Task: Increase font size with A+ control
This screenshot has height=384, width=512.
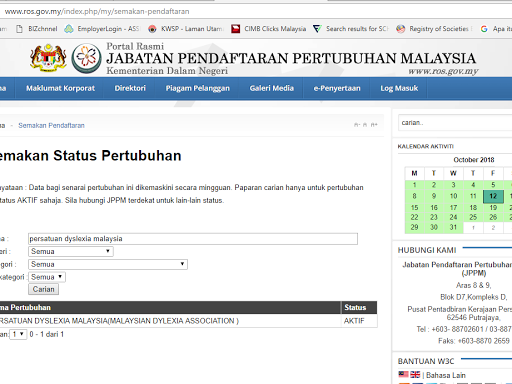Action: tap(374, 125)
